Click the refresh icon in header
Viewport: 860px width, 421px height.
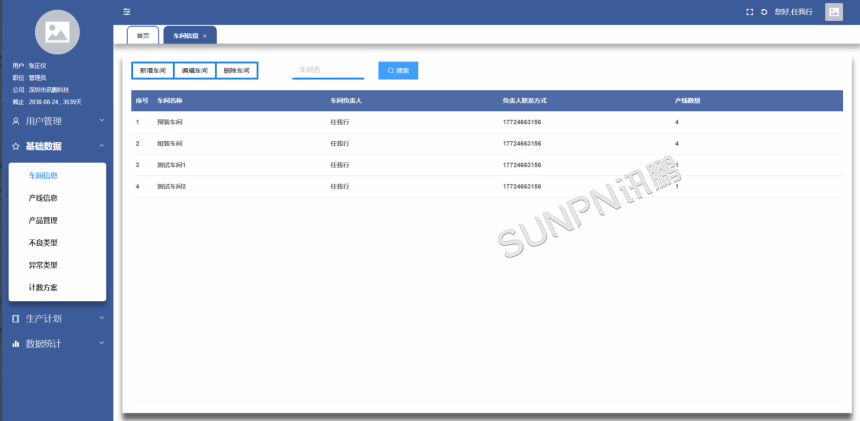[763, 12]
